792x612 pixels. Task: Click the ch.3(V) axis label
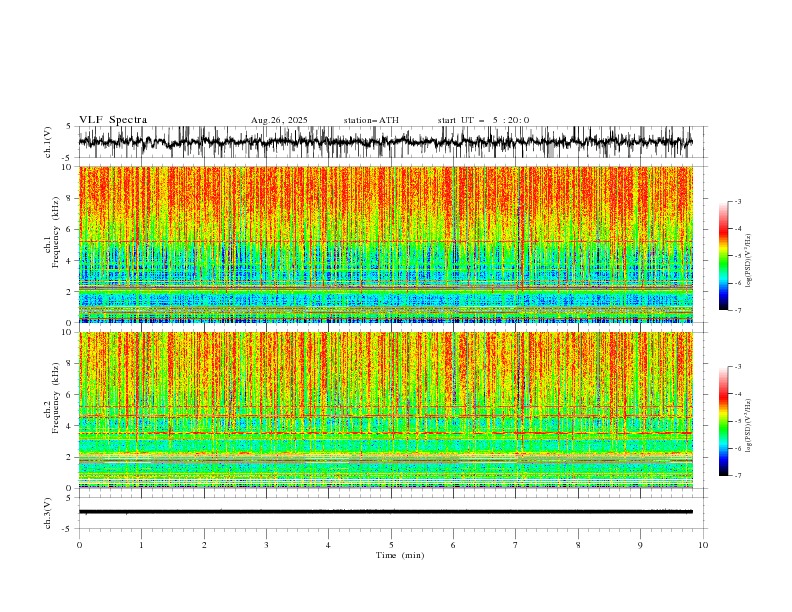(47, 513)
